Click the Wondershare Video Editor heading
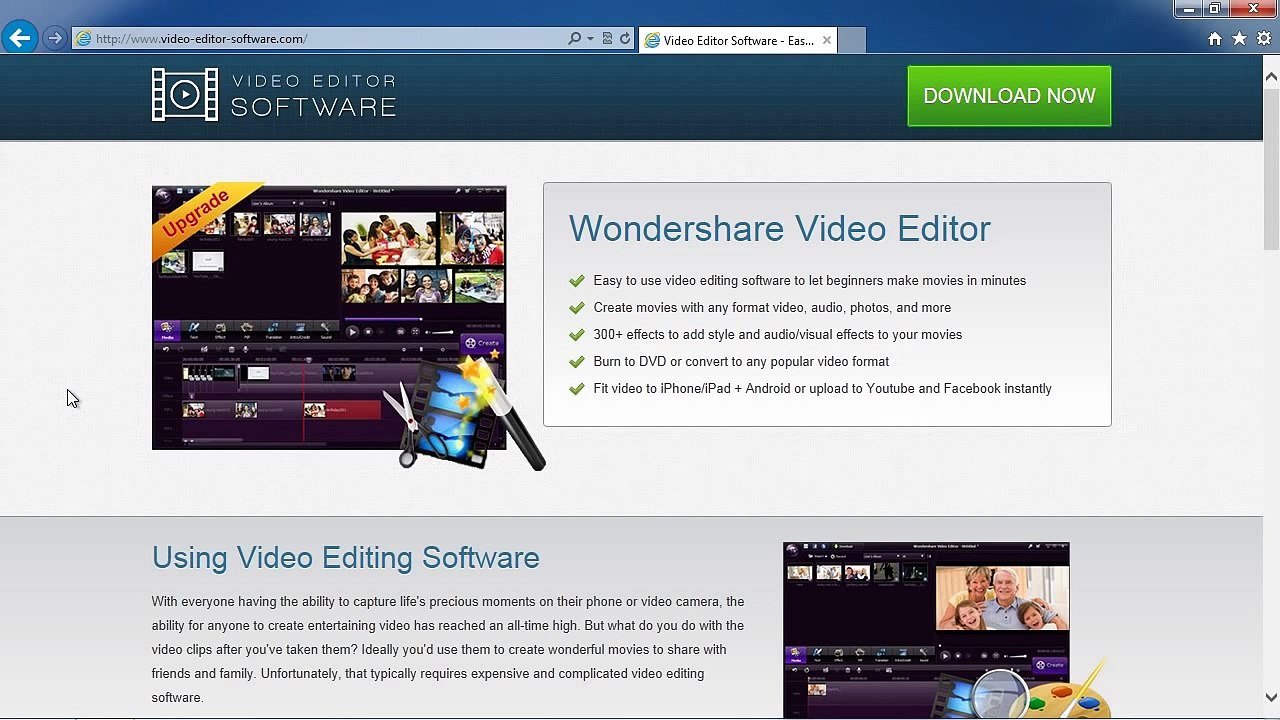 [x=780, y=228]
